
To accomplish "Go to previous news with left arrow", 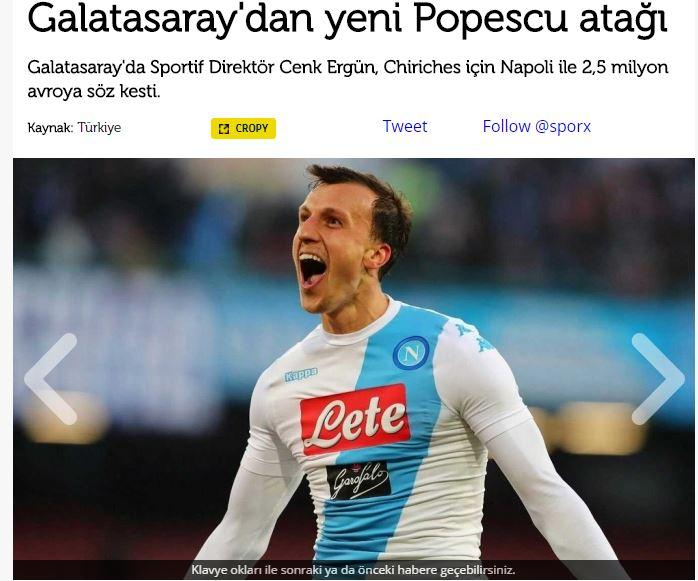I will (51, 379).
